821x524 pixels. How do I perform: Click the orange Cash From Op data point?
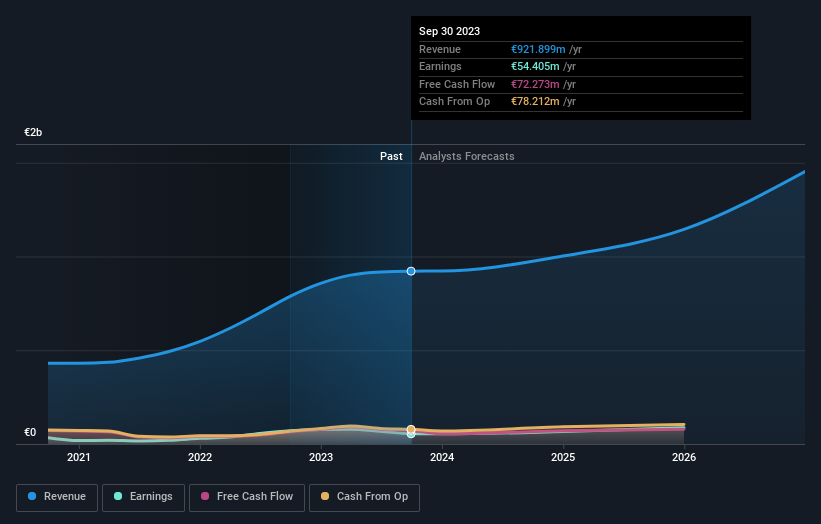(411, 429)
